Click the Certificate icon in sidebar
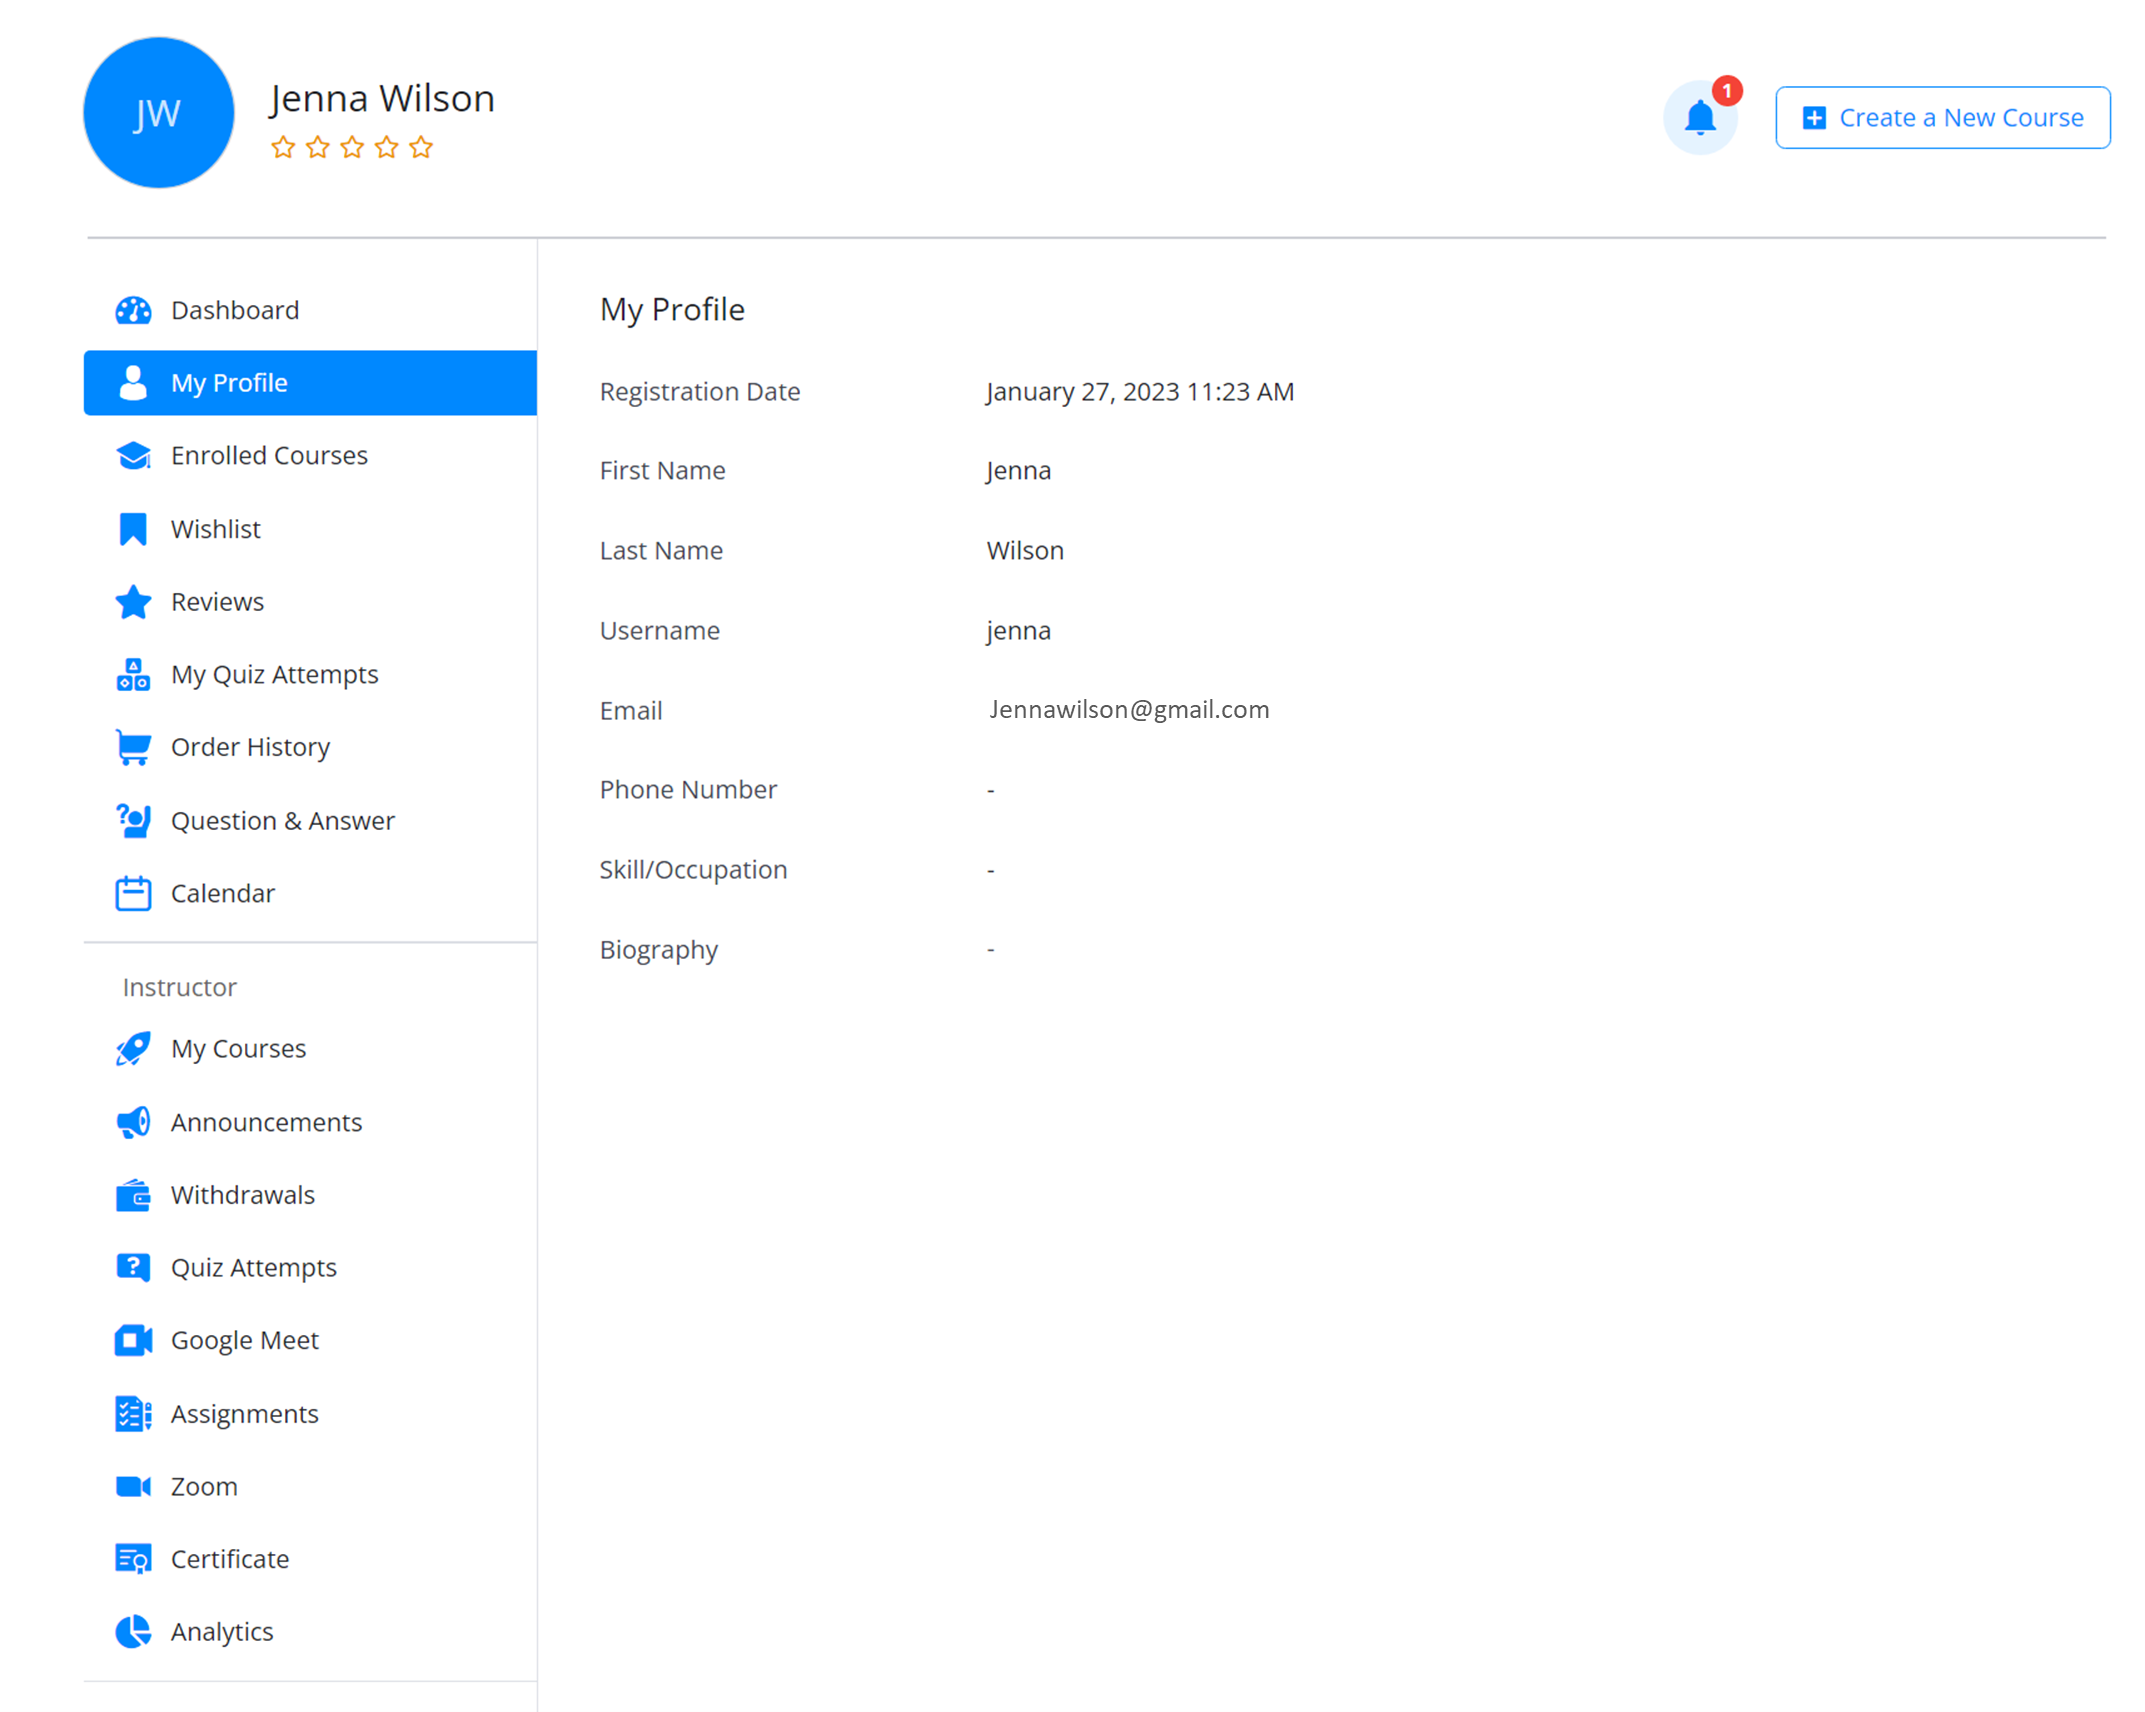 [x=133, y=1558]
